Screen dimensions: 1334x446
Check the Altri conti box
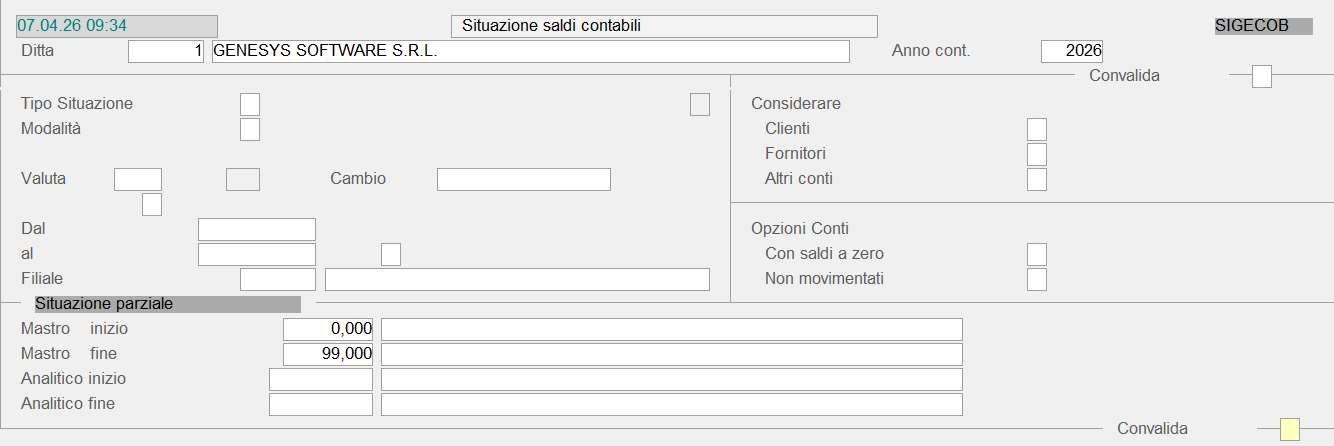click(1037, 179)
